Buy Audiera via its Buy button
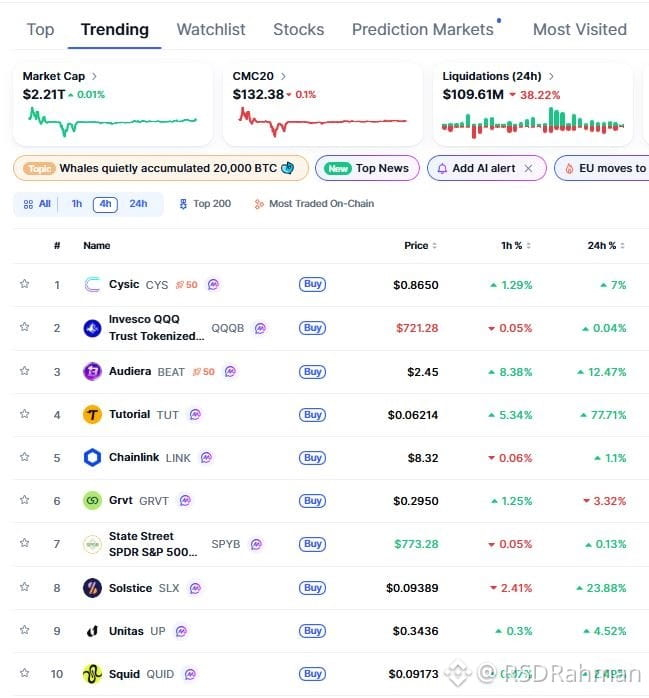Image resolution: width=649 pixels, height=698 pixels. [312, 372]
